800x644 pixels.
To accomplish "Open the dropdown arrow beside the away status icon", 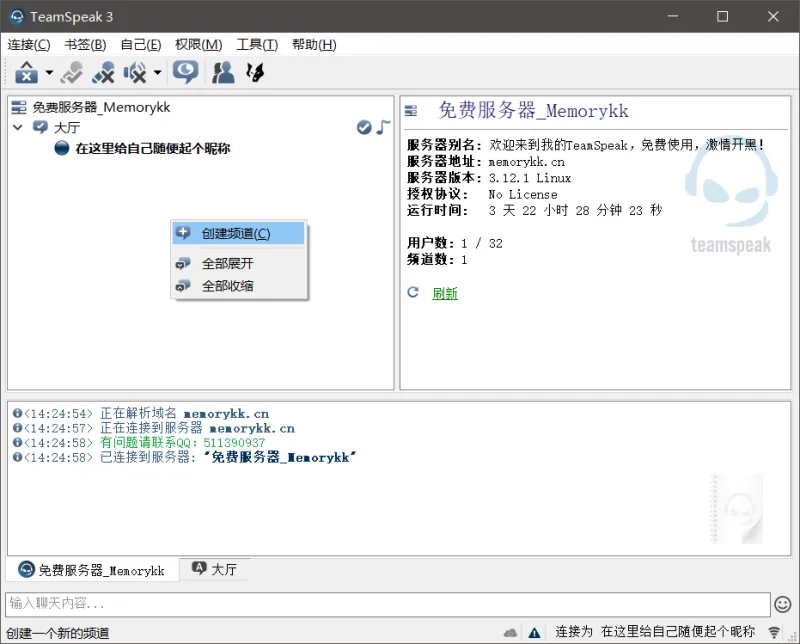I will pyautogui.click(x=49, y=72).
